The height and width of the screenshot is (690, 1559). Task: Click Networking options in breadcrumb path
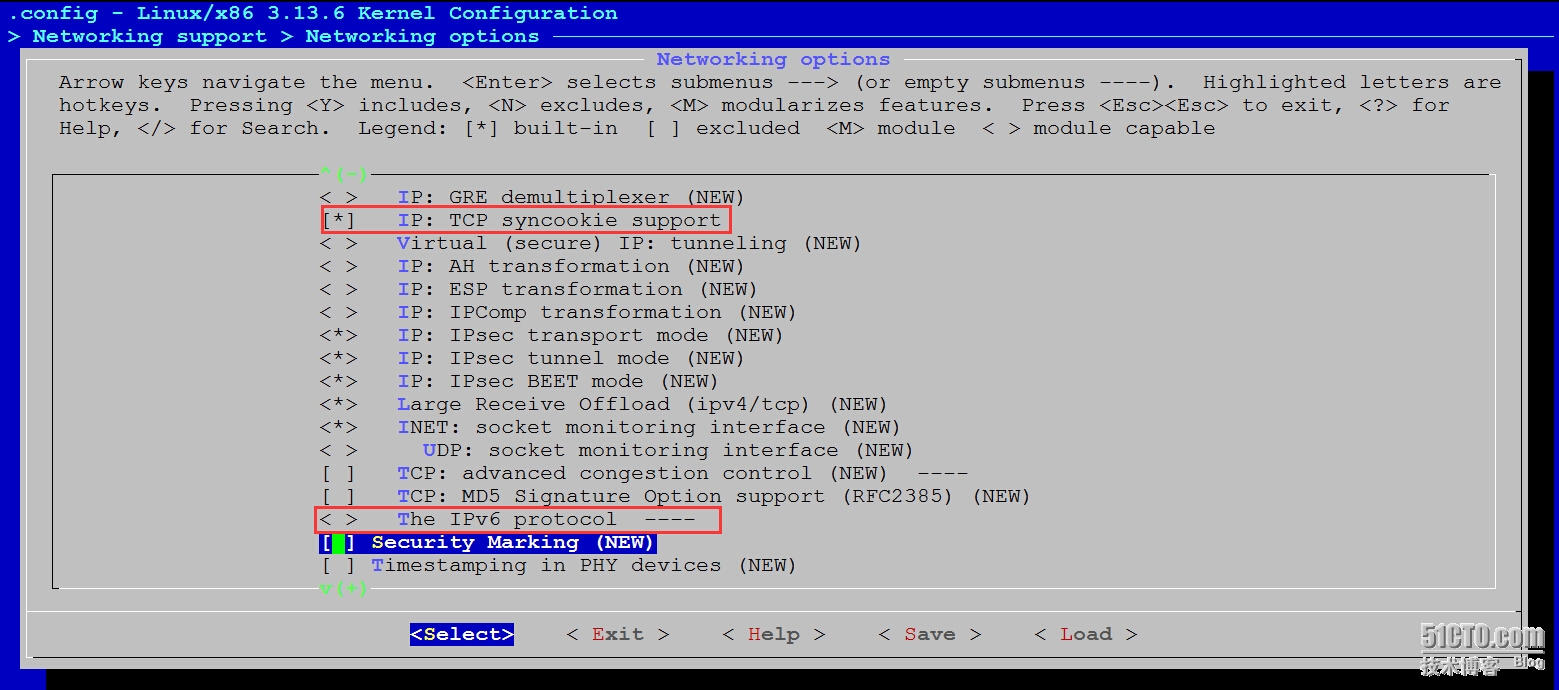click(422, 36)
